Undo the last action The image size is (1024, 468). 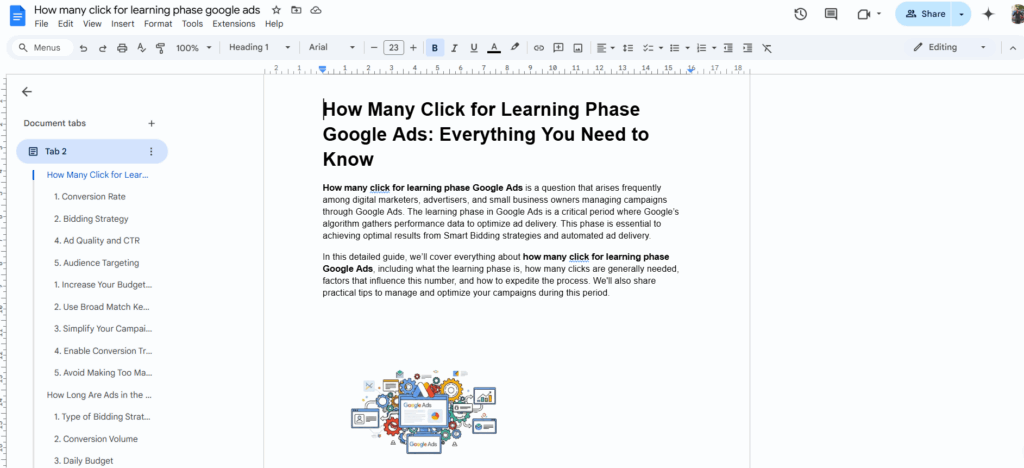tap(83, 48)
